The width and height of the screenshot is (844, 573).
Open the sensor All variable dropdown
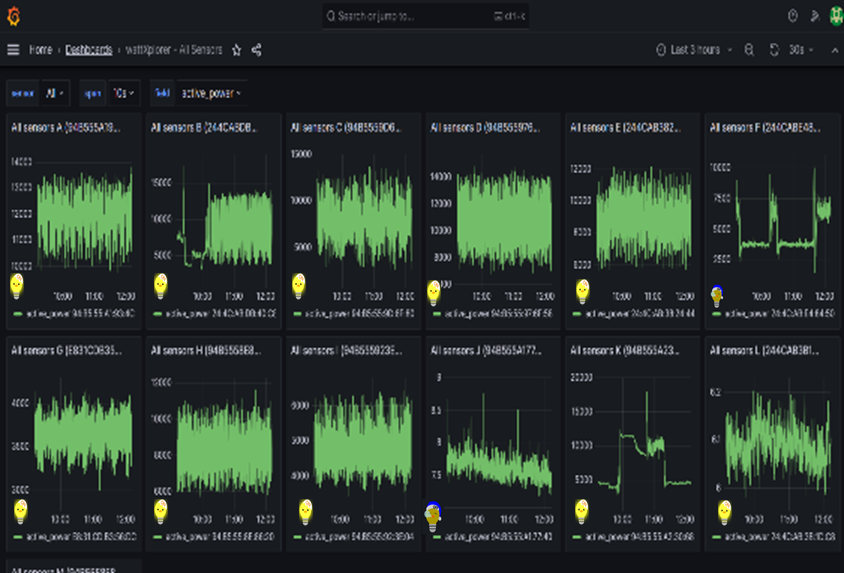pyautogui.click(x=56, y=93)
